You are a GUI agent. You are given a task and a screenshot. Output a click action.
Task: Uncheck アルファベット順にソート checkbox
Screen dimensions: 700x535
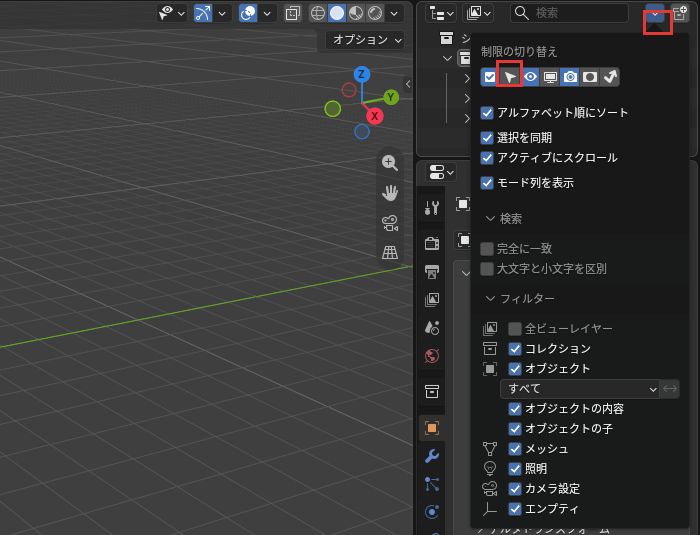coord(487,113)
